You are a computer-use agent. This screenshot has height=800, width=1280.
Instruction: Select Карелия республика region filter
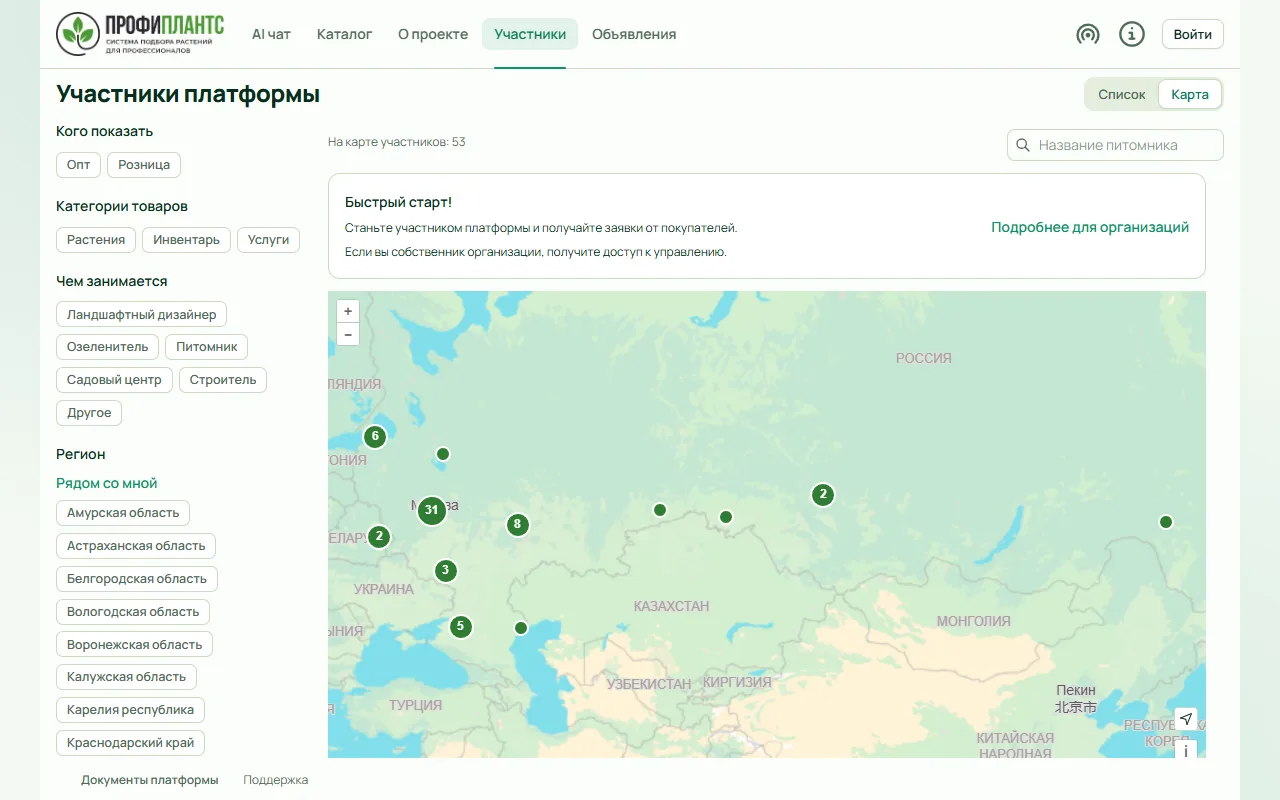131,710
